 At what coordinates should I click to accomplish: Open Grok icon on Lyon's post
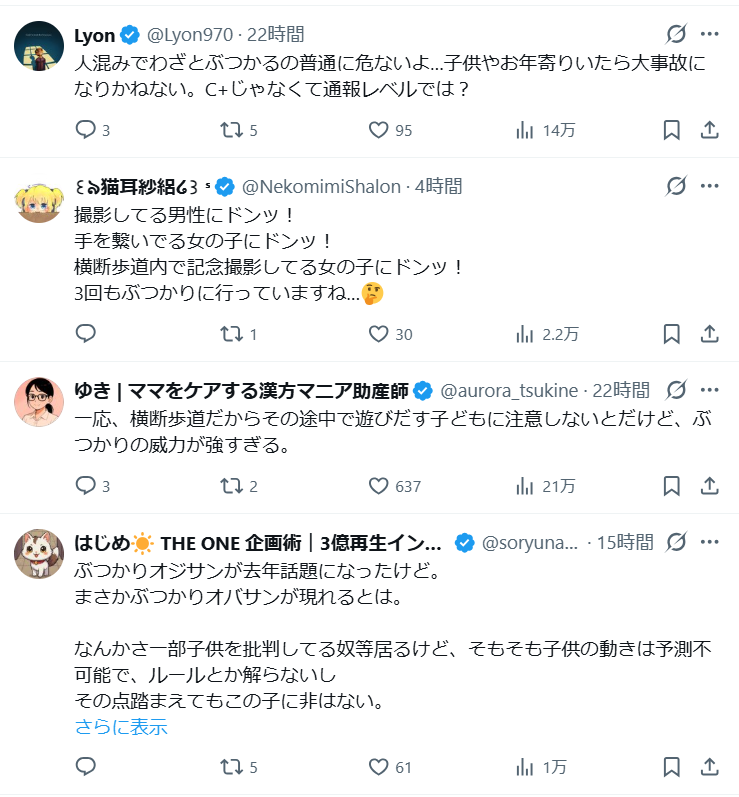point(676,34)
